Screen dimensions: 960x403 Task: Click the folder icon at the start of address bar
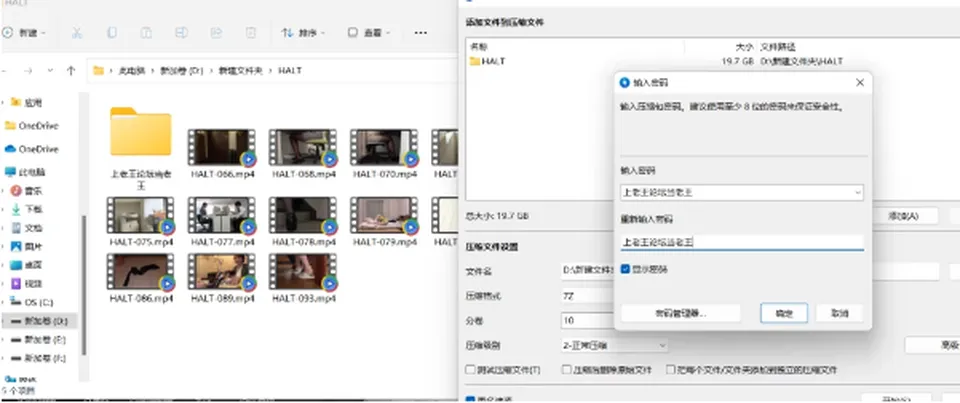[98, 70]
